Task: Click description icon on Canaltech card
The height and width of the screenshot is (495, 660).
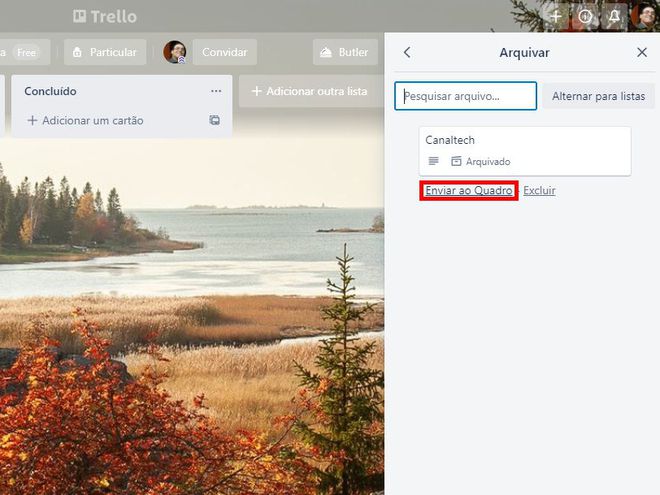Action: coord(434,161)
